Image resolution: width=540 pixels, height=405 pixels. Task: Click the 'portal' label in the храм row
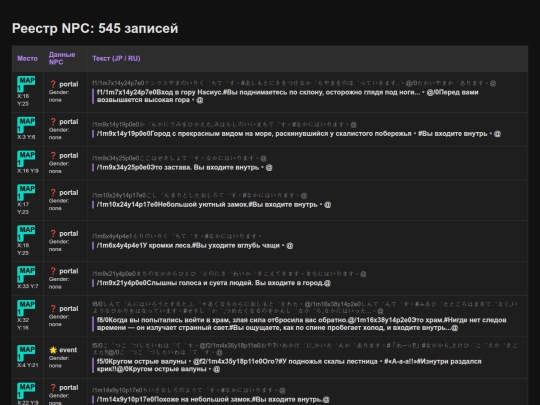coord(69,309)
